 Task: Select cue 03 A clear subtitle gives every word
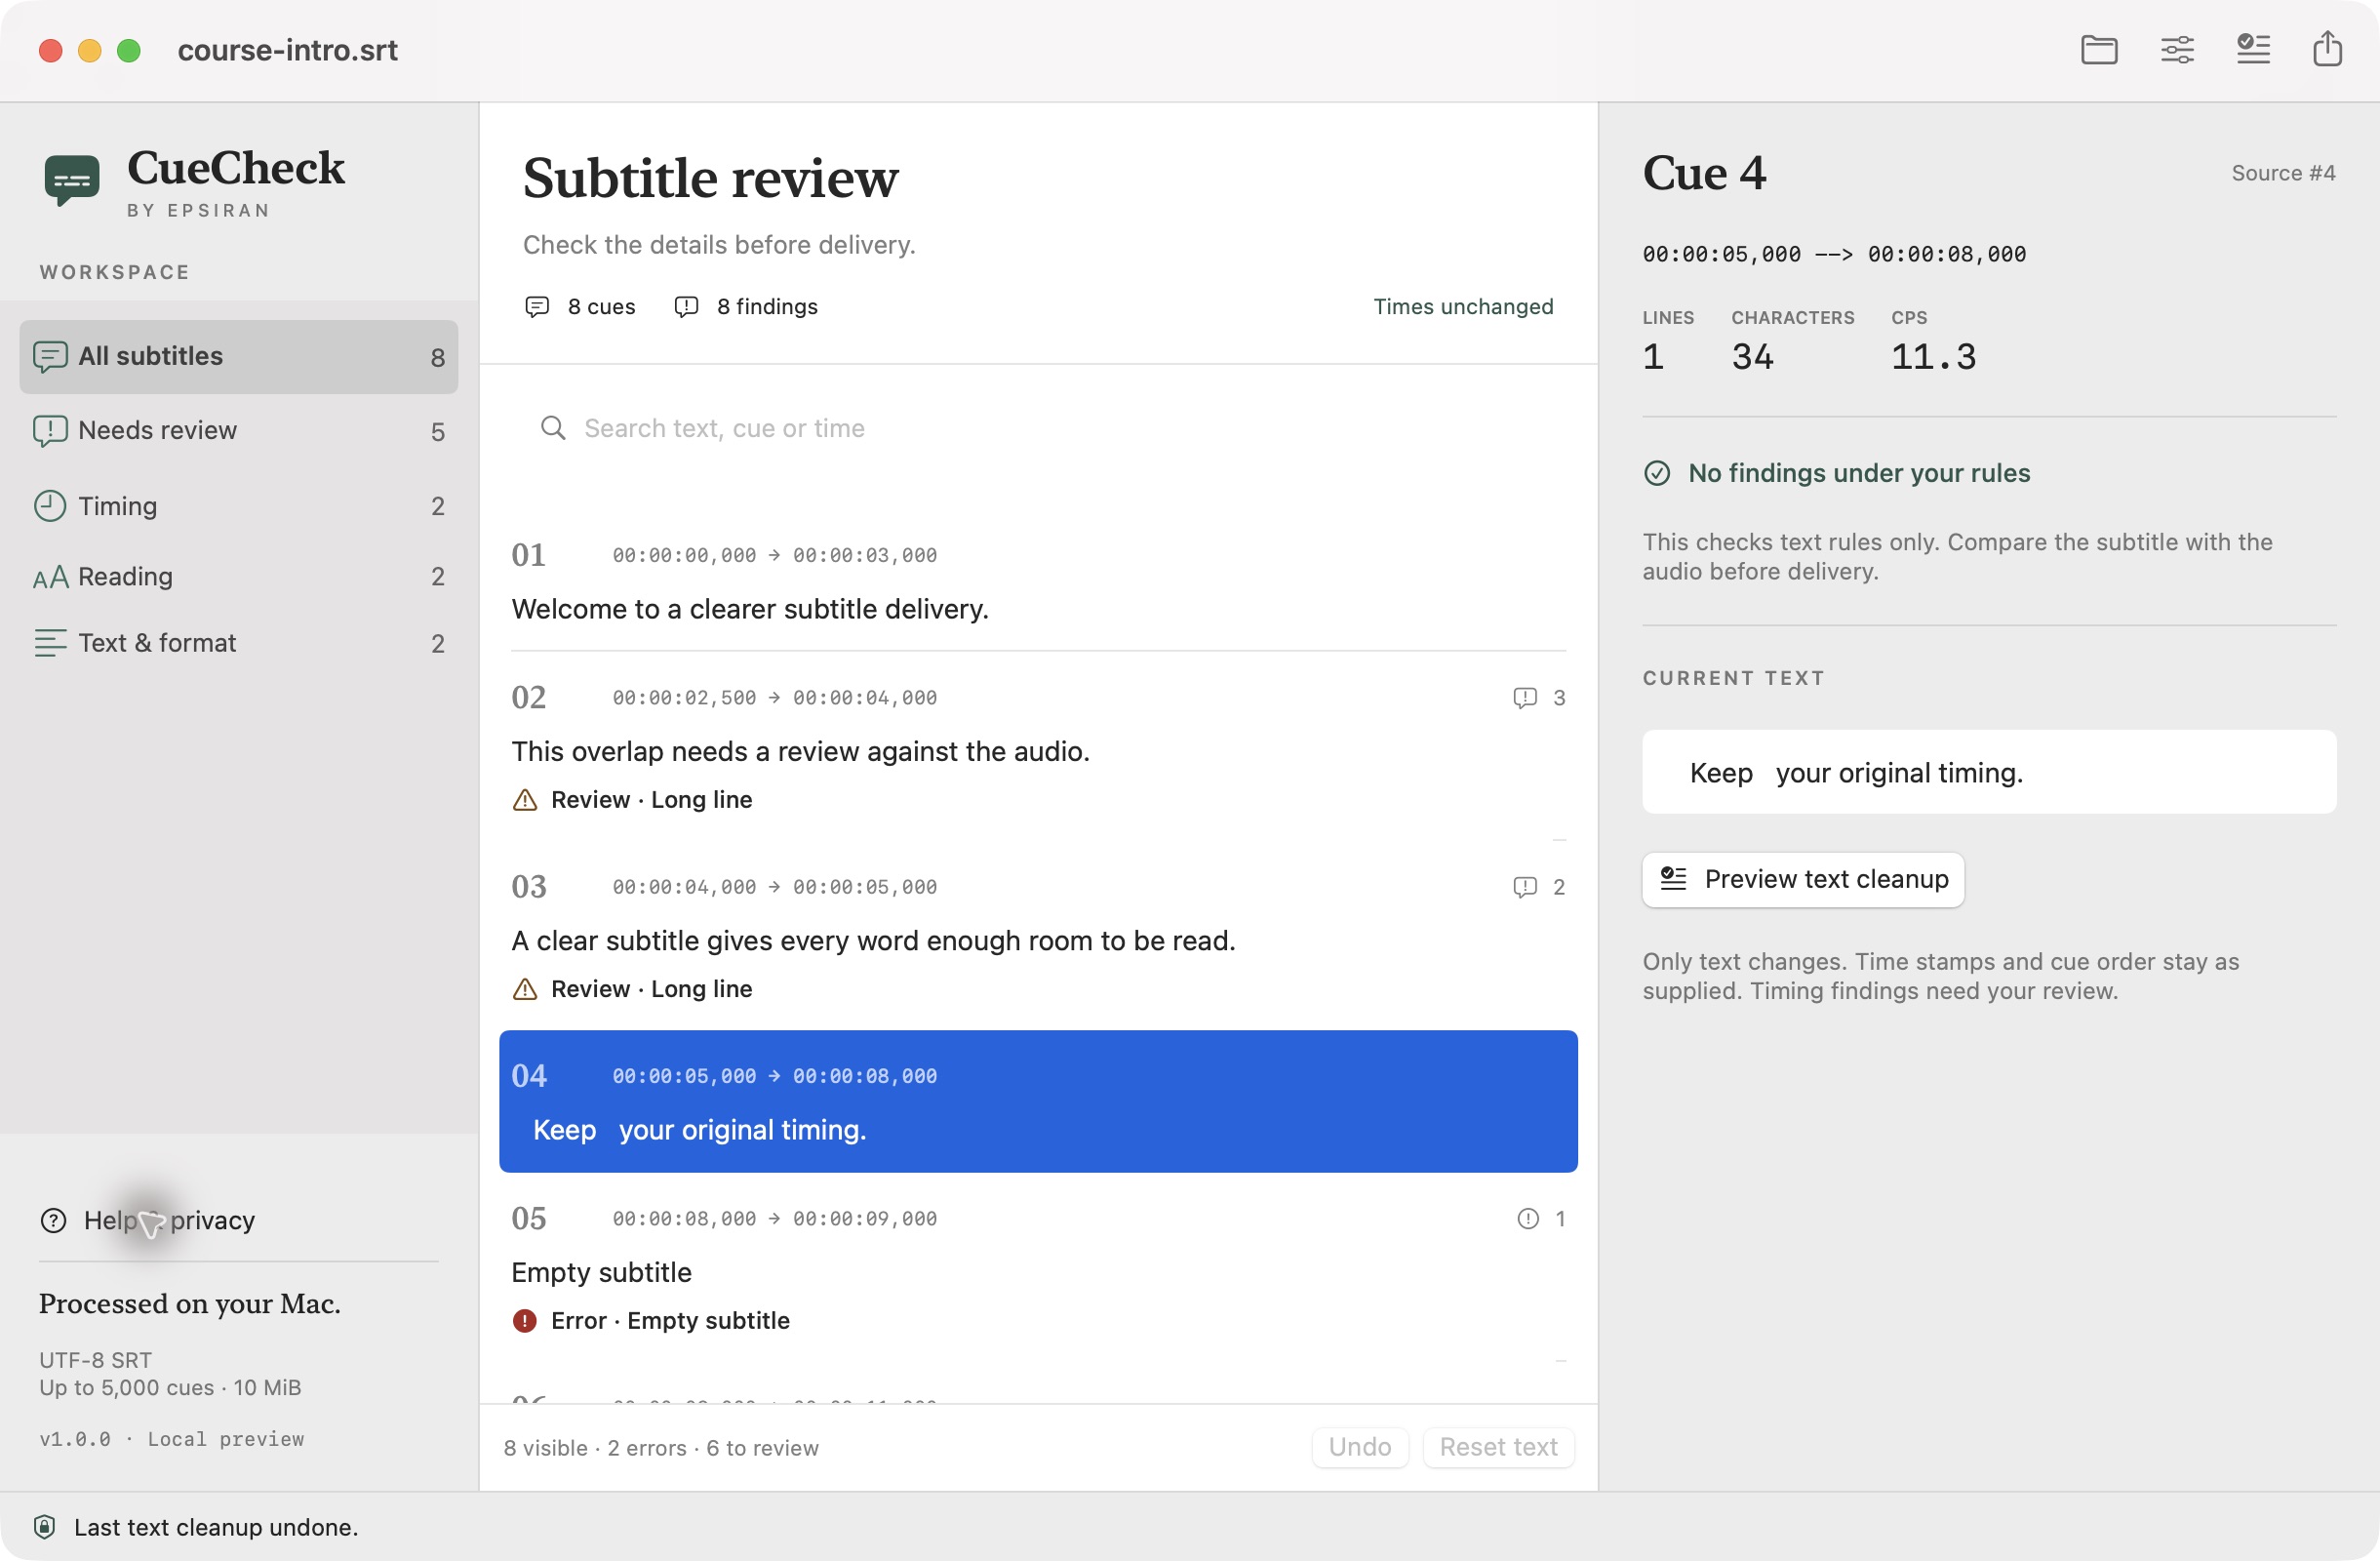pos(1038,937)
